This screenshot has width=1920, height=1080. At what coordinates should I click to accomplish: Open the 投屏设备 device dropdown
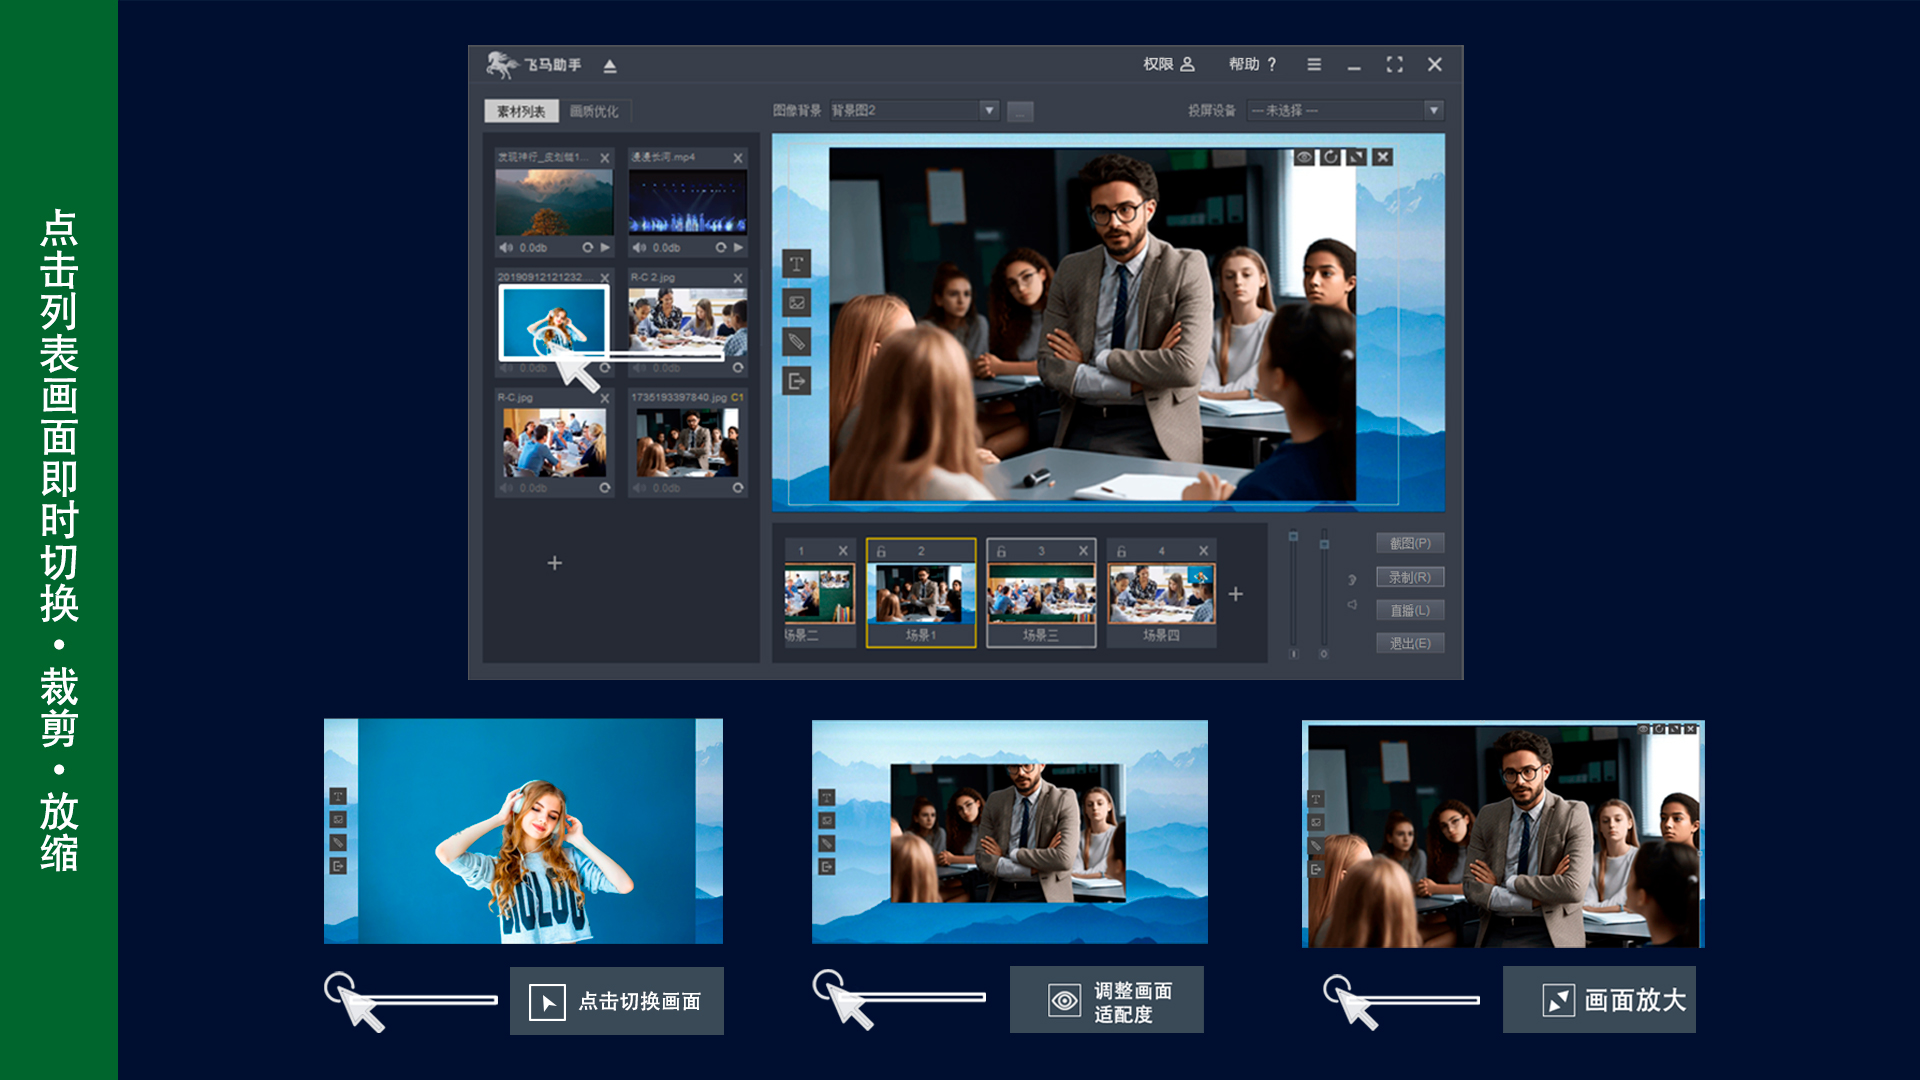[1433, 110]
